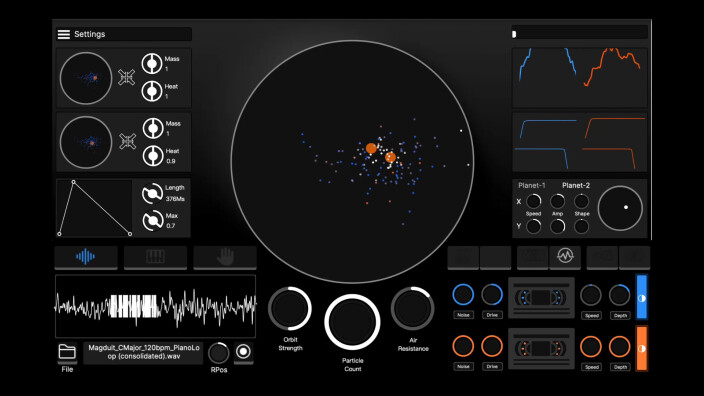Select the piano keyboard mode icon
The image size is (704, 396).
point(155,257)
